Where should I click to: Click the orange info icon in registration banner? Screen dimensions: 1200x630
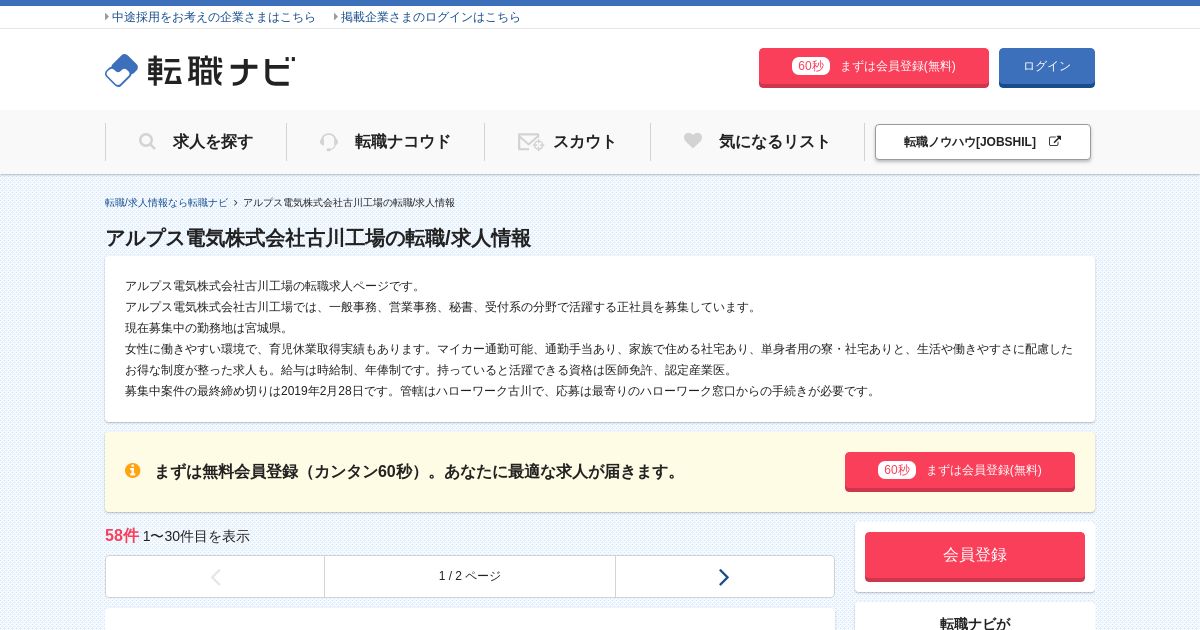133,470
